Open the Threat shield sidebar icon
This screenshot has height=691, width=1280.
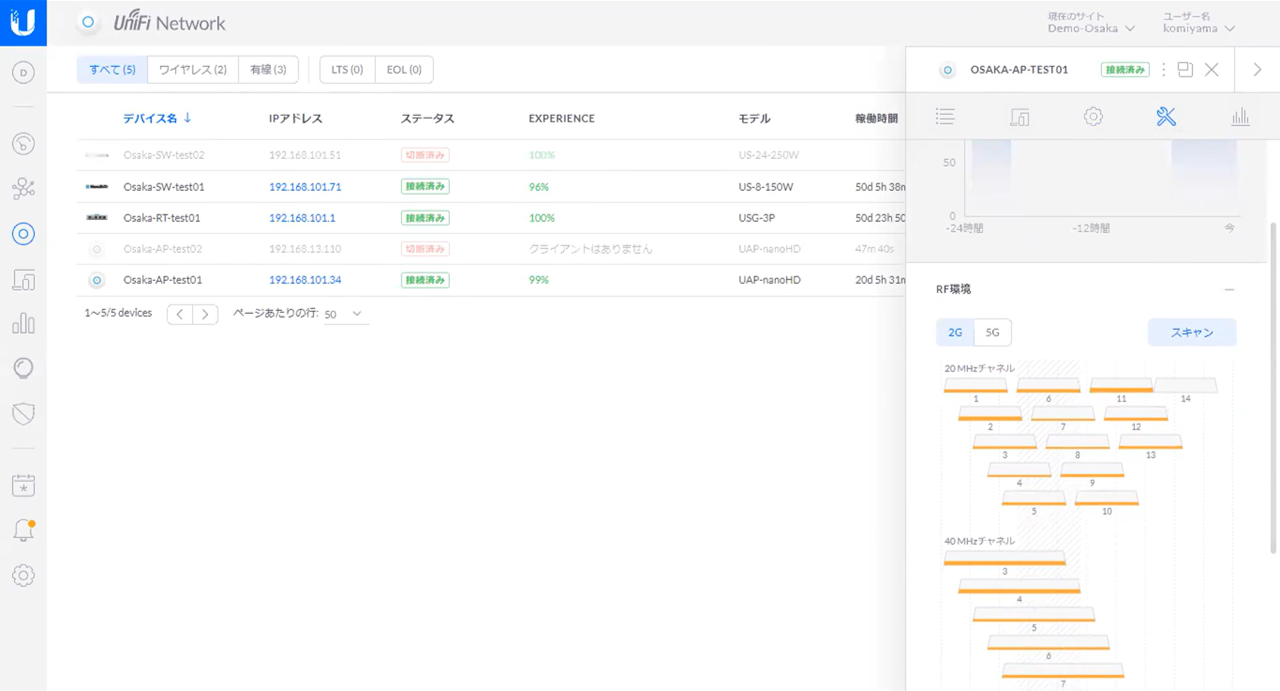click(23, 413)
